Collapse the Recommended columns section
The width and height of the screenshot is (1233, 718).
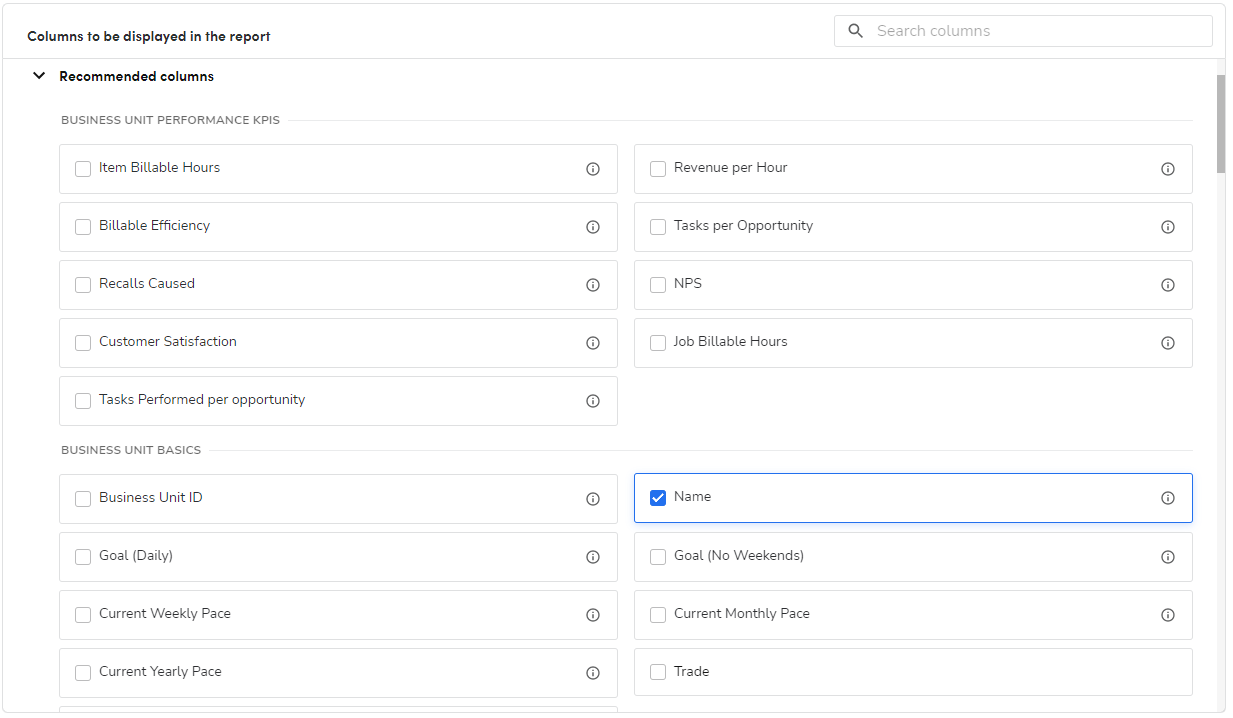[39, 76]
